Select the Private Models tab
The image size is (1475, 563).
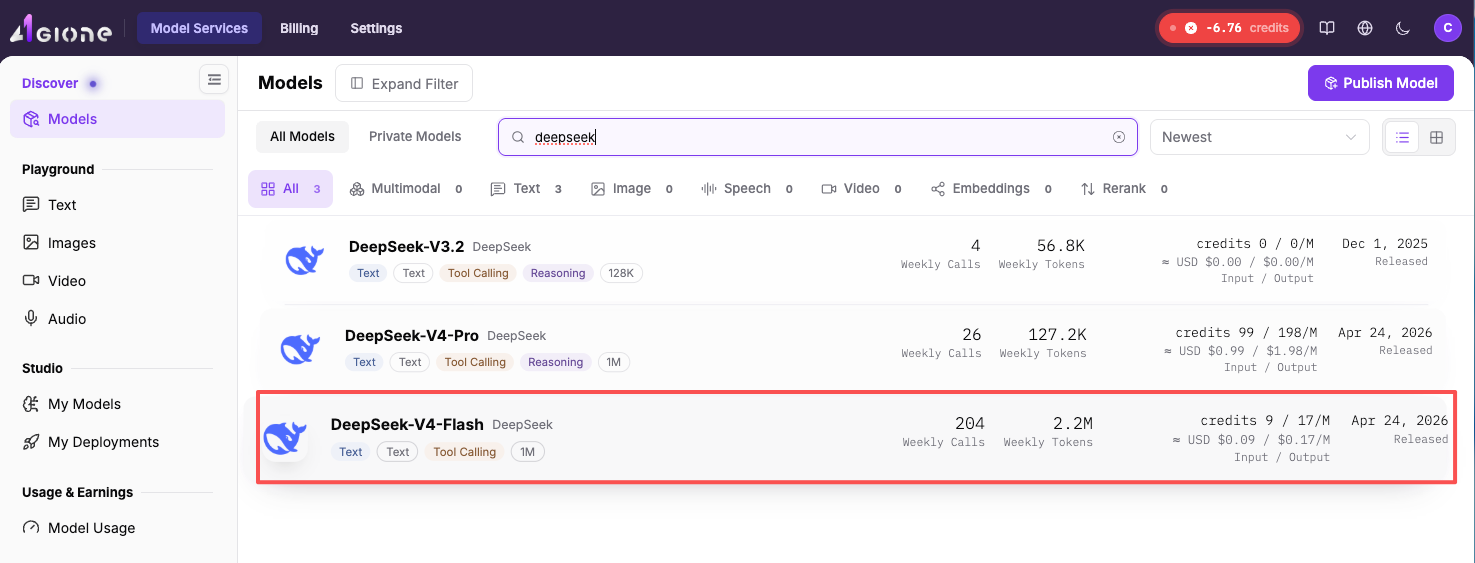click(x=415, y=137)
